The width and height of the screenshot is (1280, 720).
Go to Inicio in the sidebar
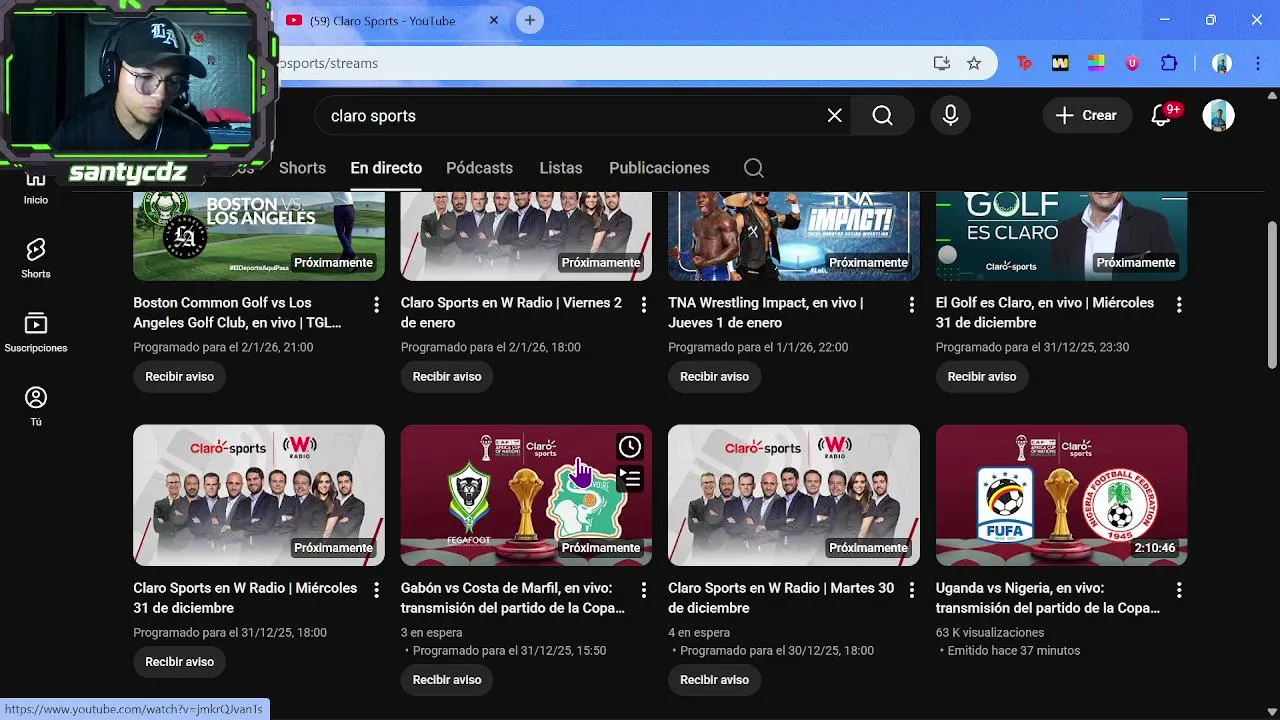pyautogui.click(x=36, y=187)
